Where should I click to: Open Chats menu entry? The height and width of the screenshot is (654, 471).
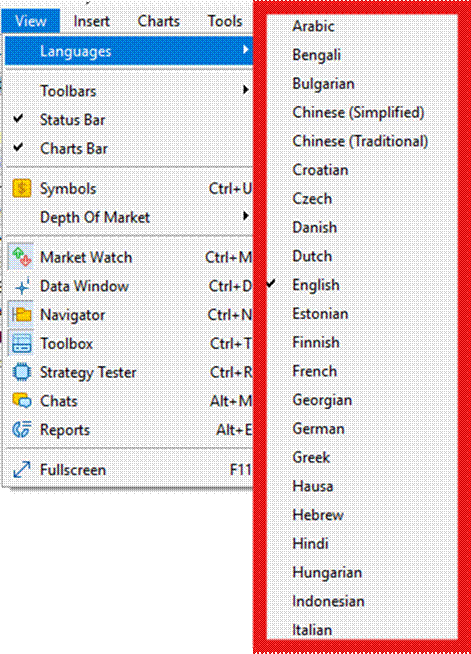coord(128,401)
